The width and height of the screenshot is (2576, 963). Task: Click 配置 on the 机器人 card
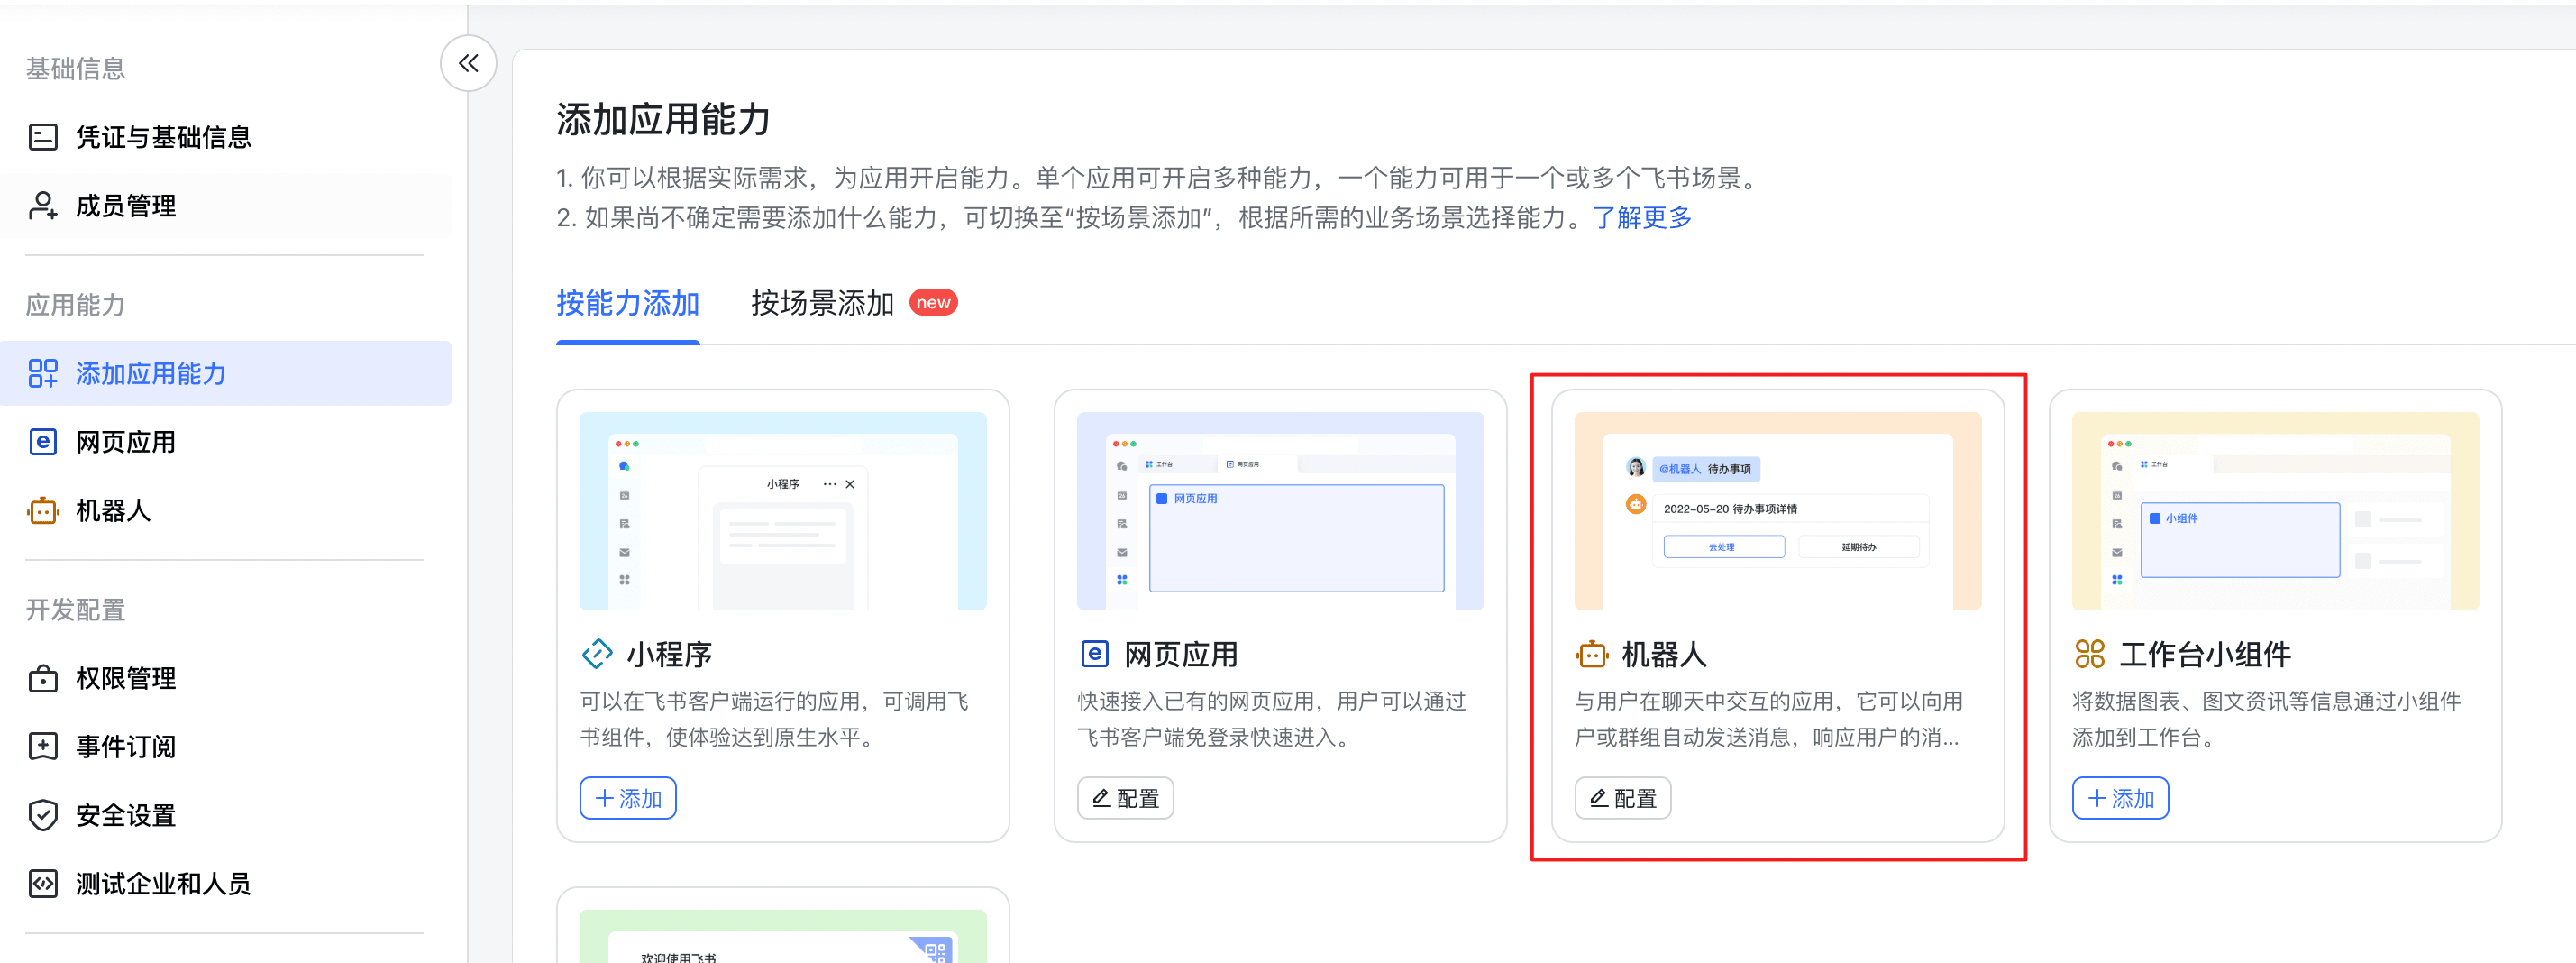(1623, 798)
